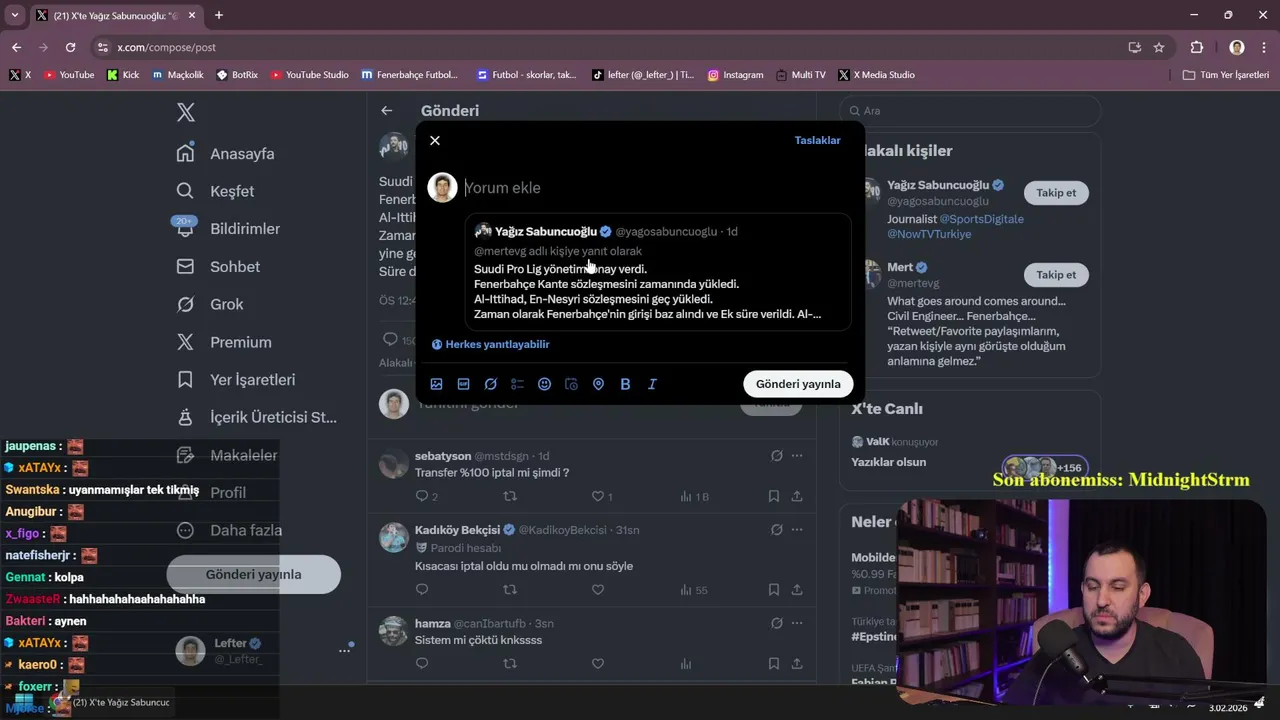The width and height of the screenshot is (1280, 720).
Task: Like sebatyson's post
Action: pyautogui.click(x=598, y=496)
